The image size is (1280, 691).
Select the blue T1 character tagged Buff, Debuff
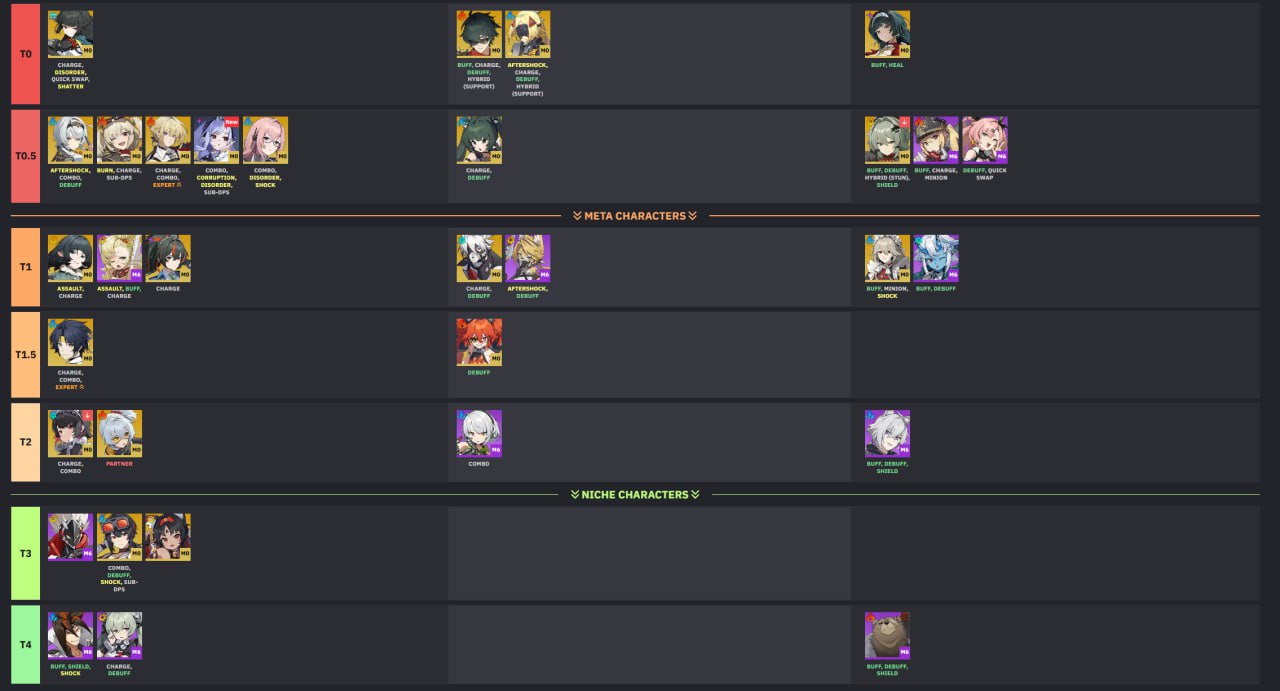coord(936,258)
